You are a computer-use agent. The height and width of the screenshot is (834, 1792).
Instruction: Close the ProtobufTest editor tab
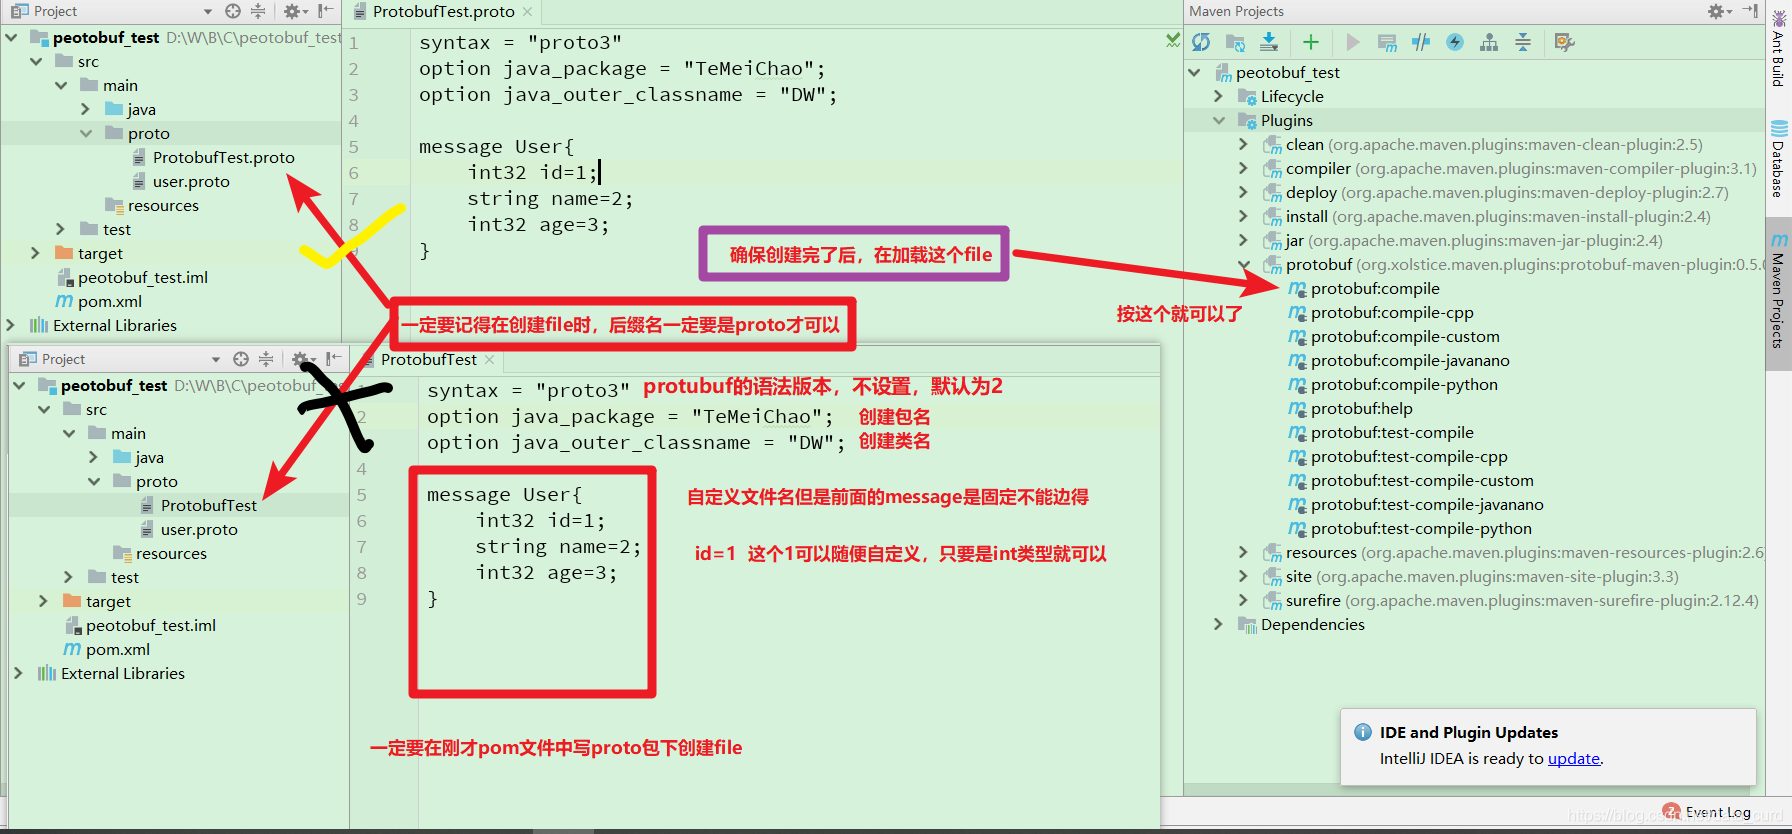(x=489, y=360)
